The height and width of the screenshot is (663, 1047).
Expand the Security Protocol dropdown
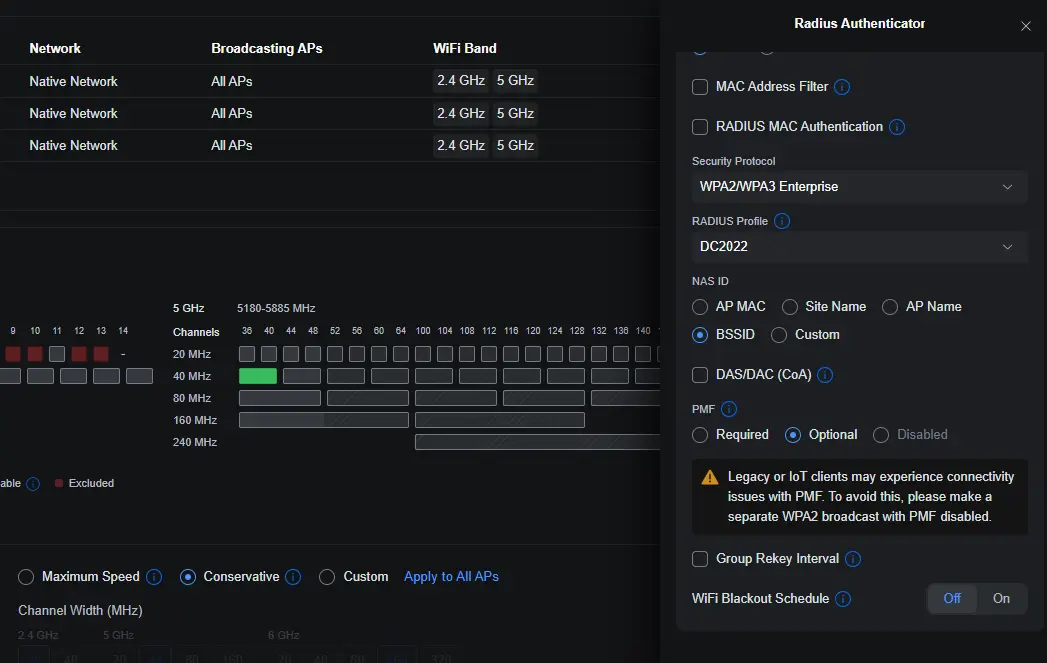tap(859, 187)
